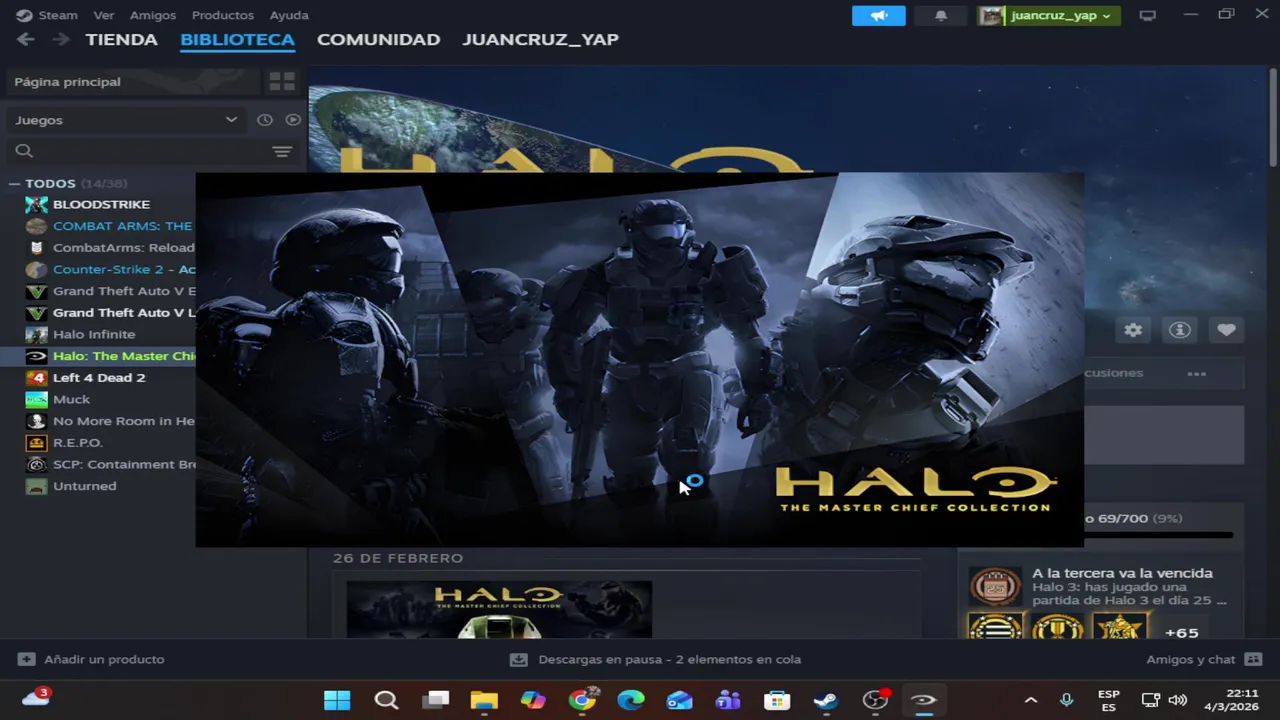Select Muck in the game list
This screenshot has width=1280, height=720.
(x=71, y=399)
